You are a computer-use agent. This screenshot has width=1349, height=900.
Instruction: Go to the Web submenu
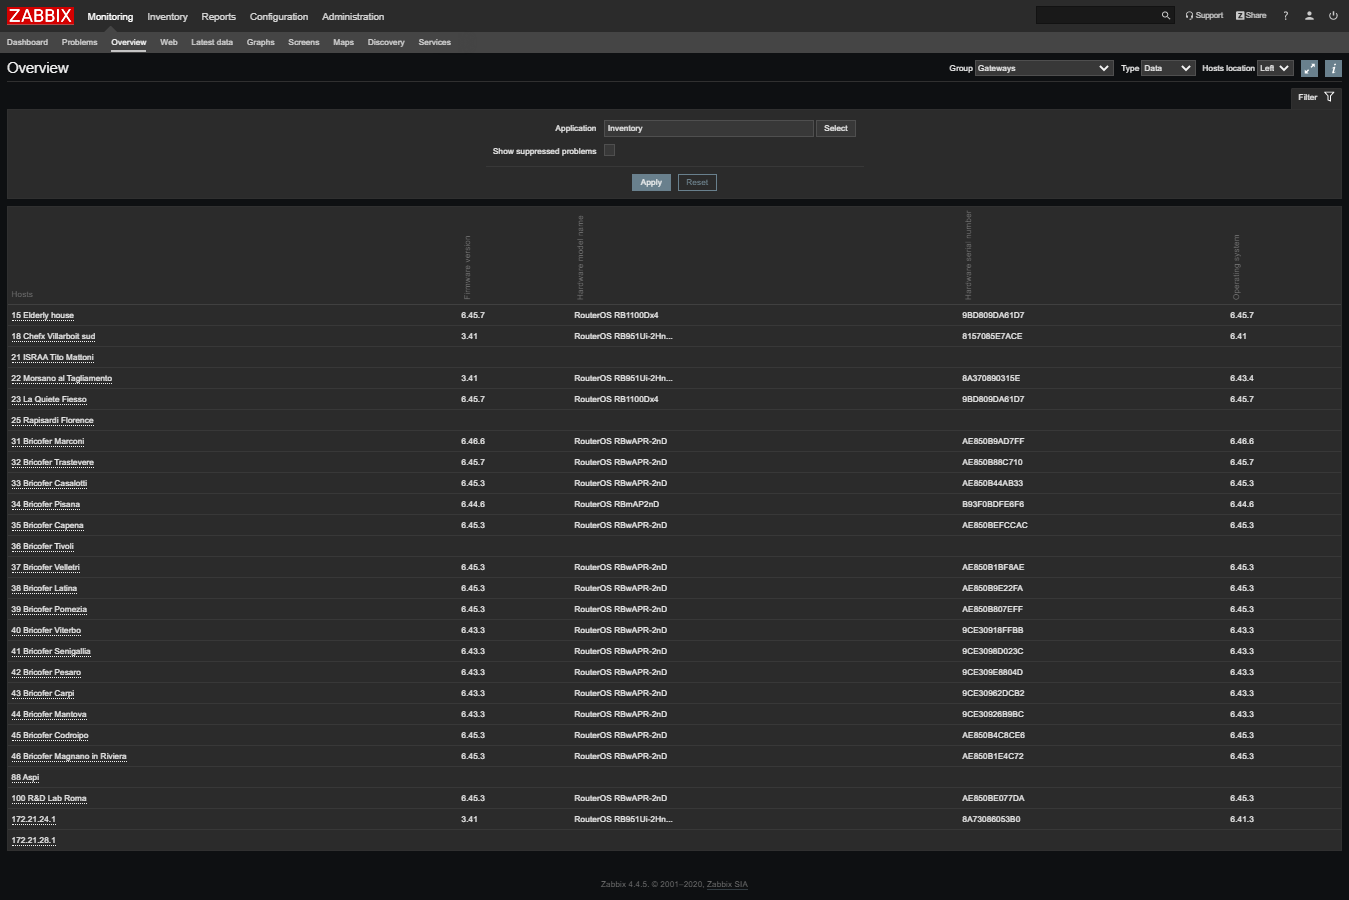click(x=169, y=42)
